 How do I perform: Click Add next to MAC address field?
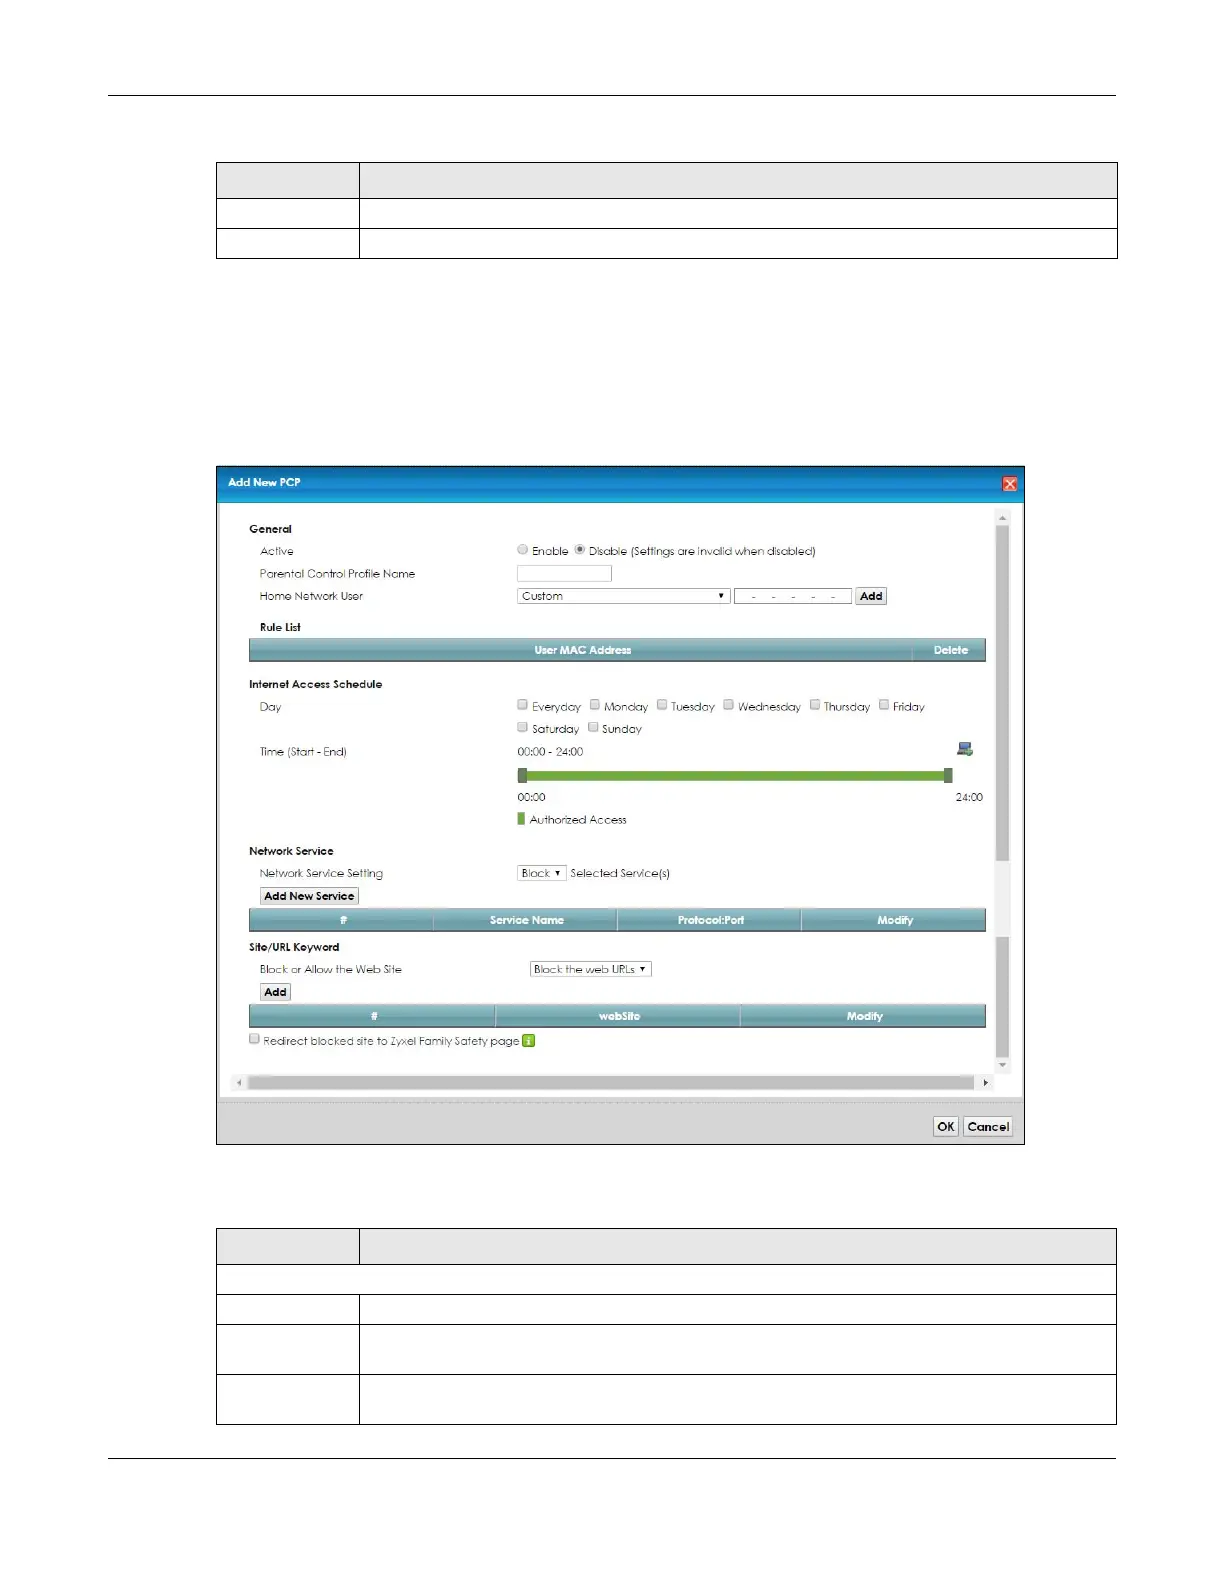point(871,596)
